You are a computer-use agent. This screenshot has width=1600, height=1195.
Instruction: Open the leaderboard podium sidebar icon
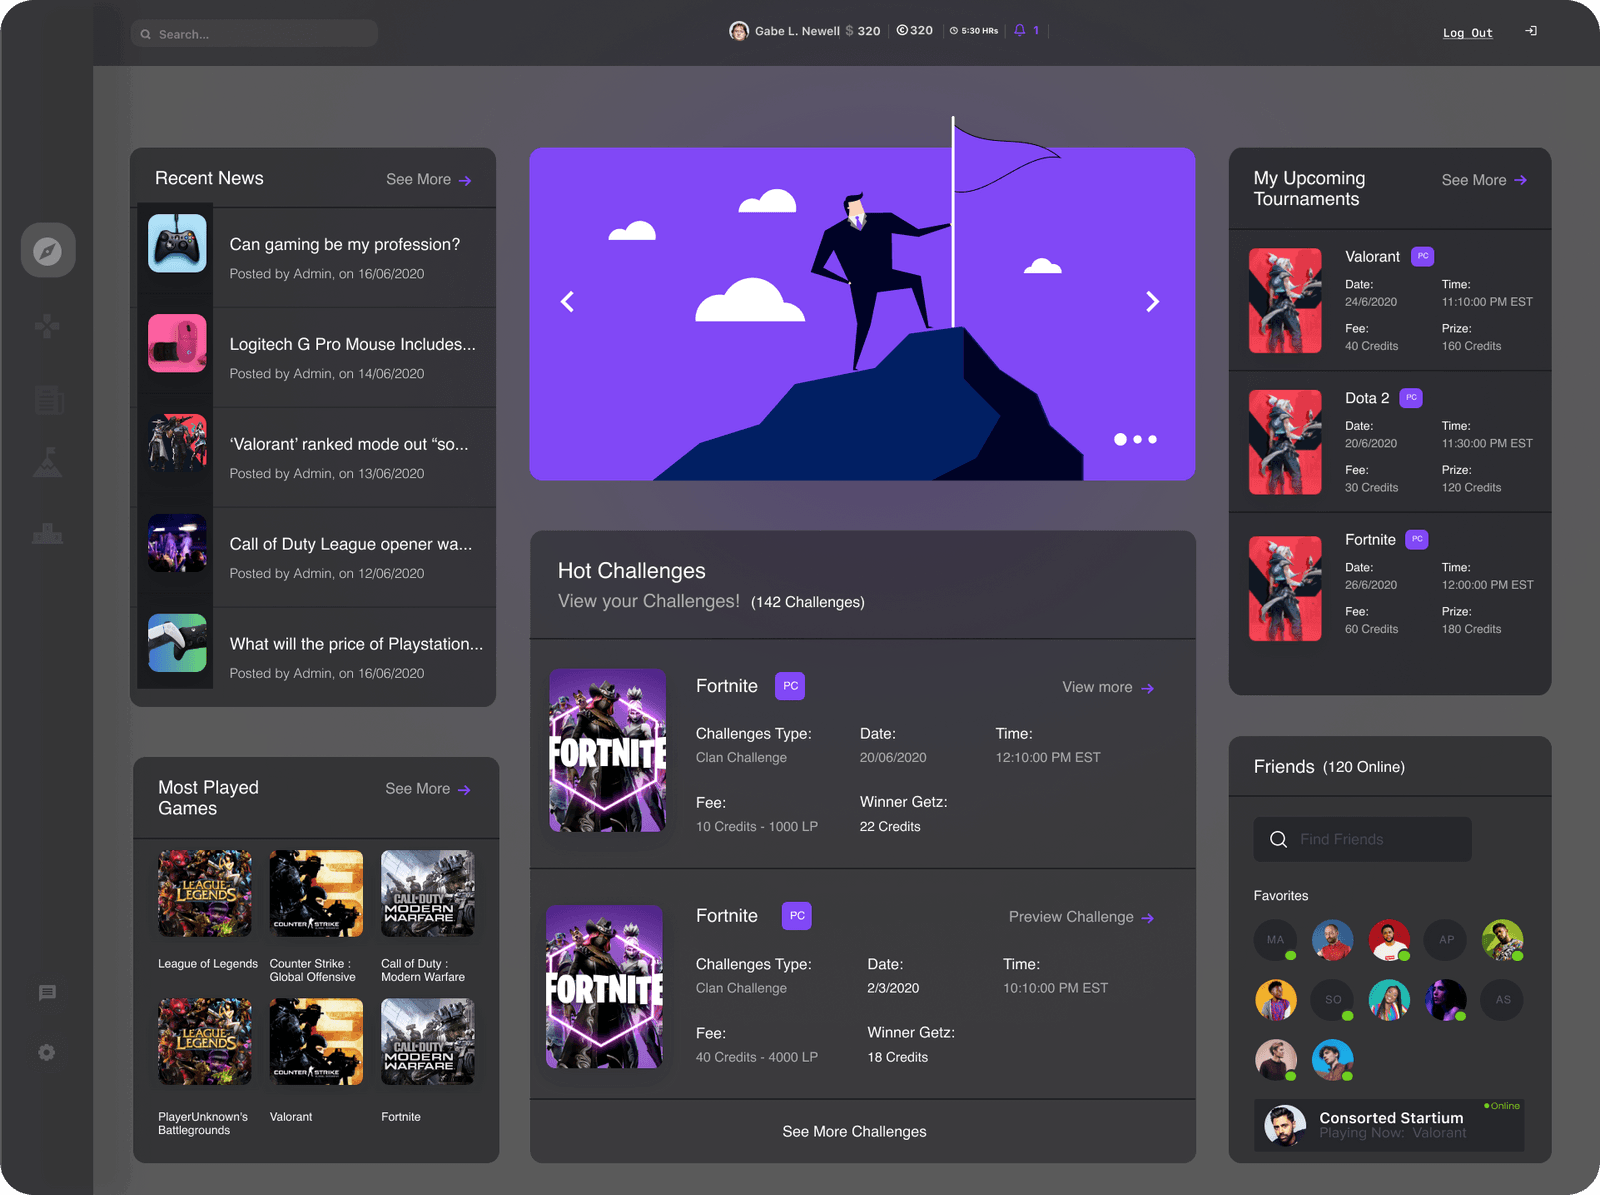(x=47, y=534)
